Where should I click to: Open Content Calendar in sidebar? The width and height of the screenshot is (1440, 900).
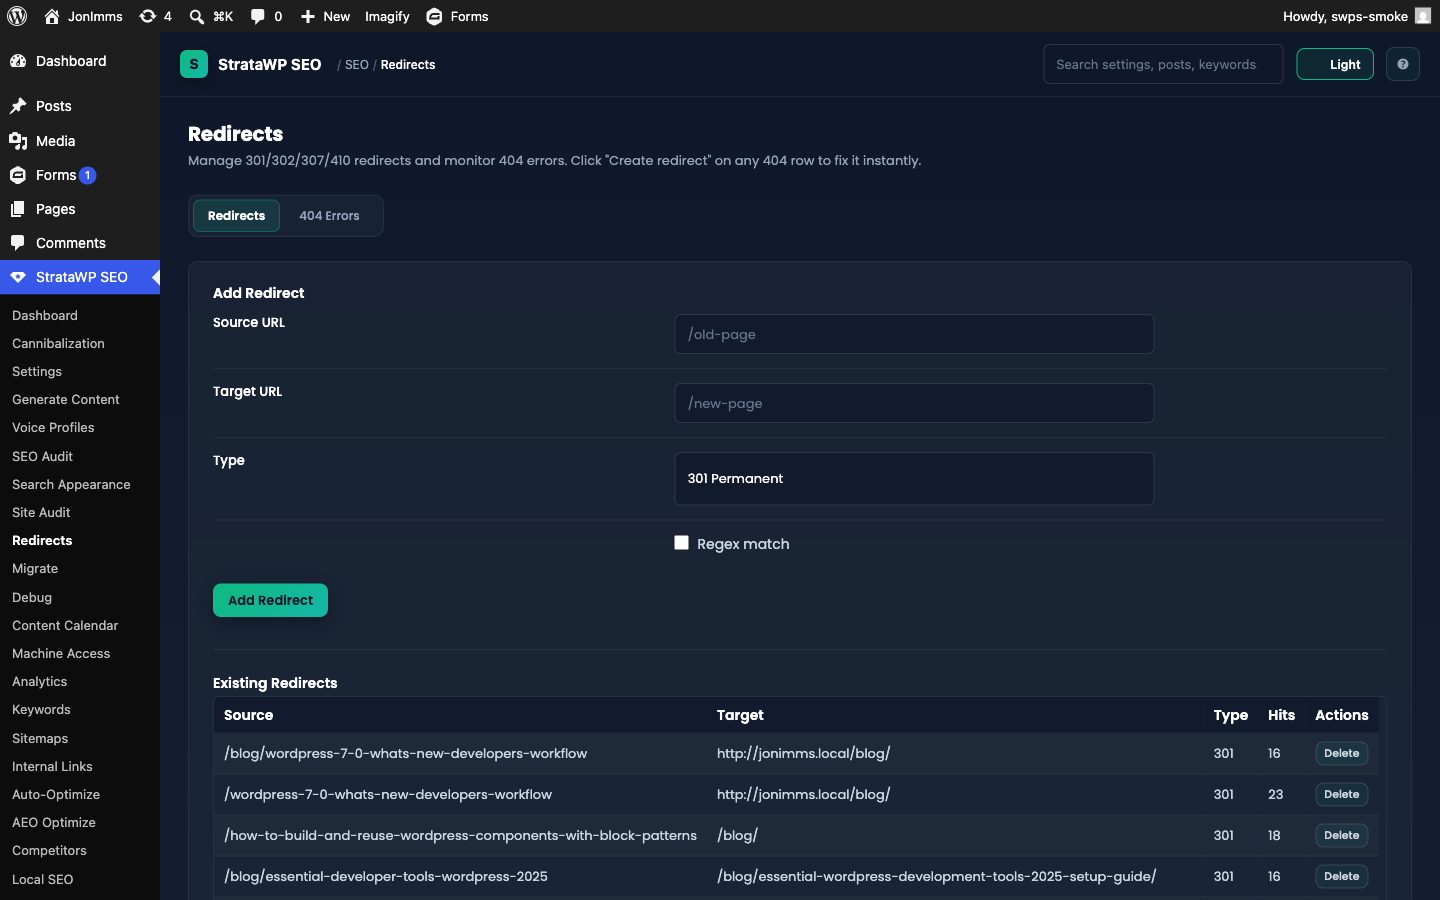click(x=65, y=625)
